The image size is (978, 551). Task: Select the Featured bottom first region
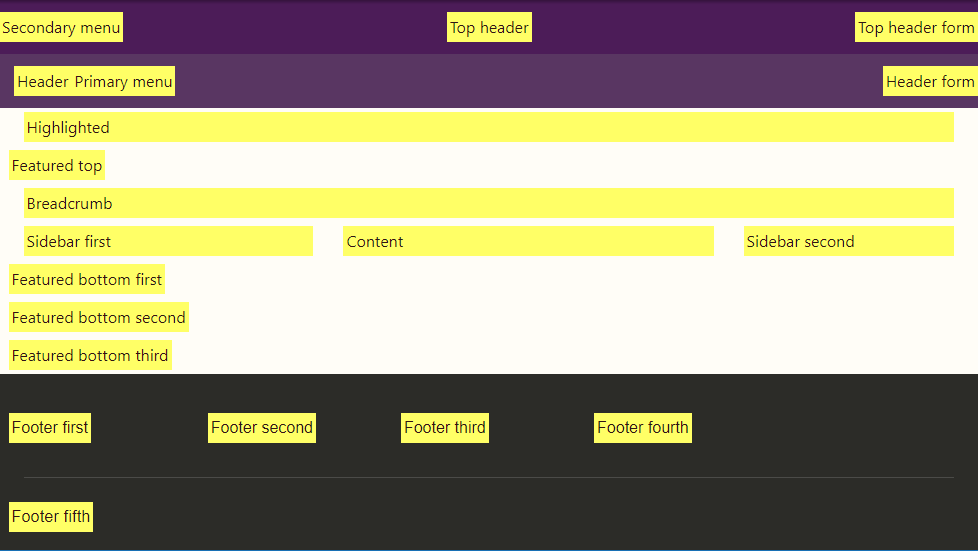pos(87,280)
